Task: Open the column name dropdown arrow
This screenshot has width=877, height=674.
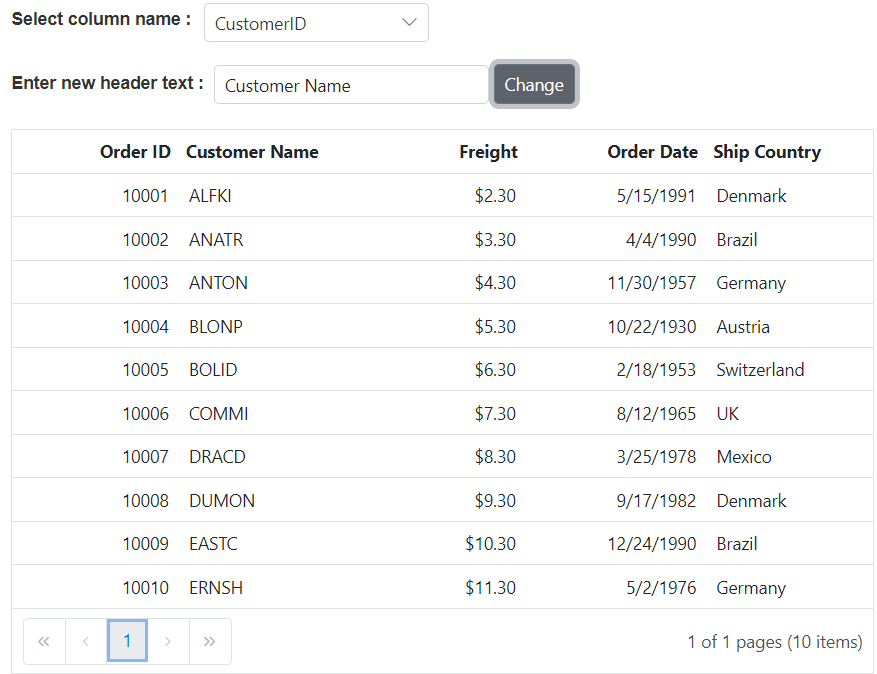Action: tap(409, 22)
